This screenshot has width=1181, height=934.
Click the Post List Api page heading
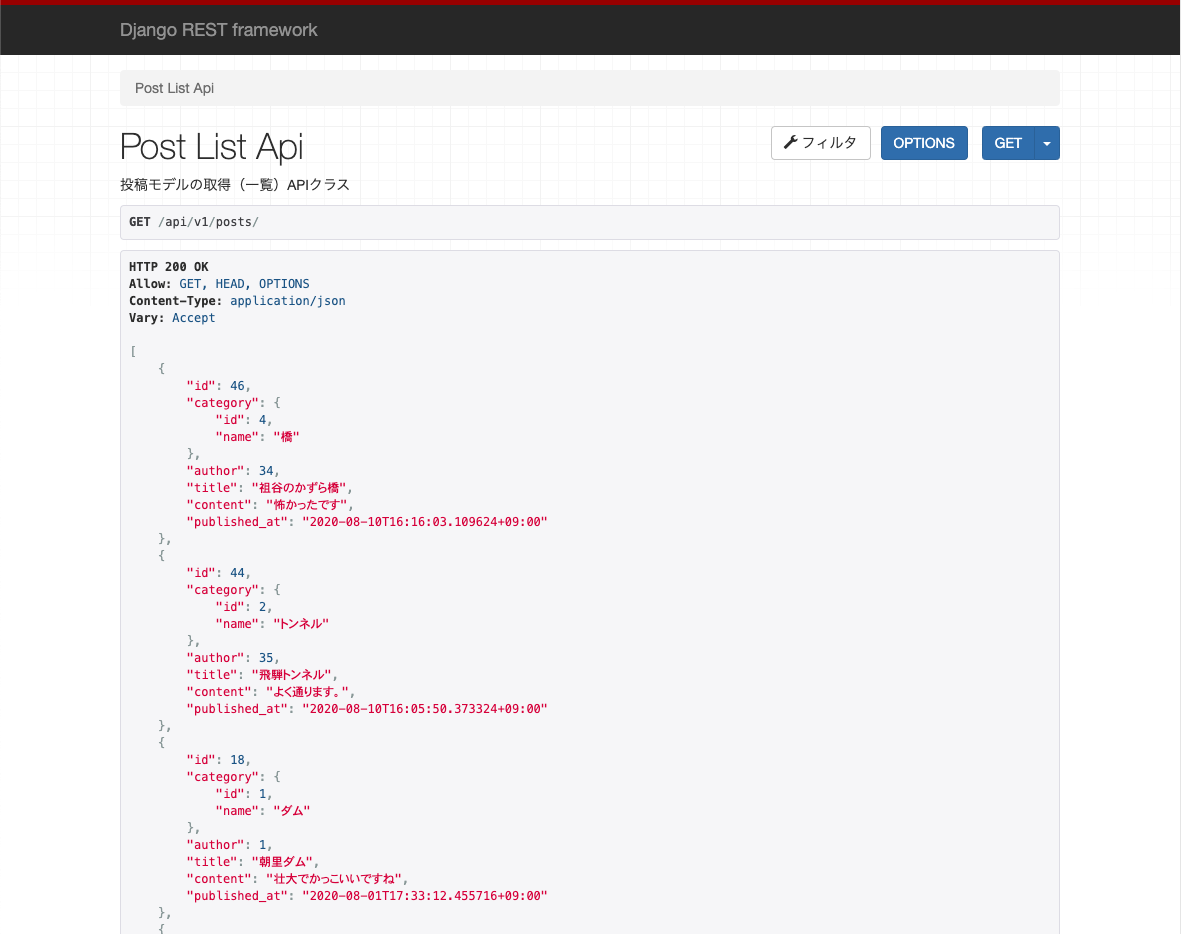pyautogui.click(x=212, y=146)
